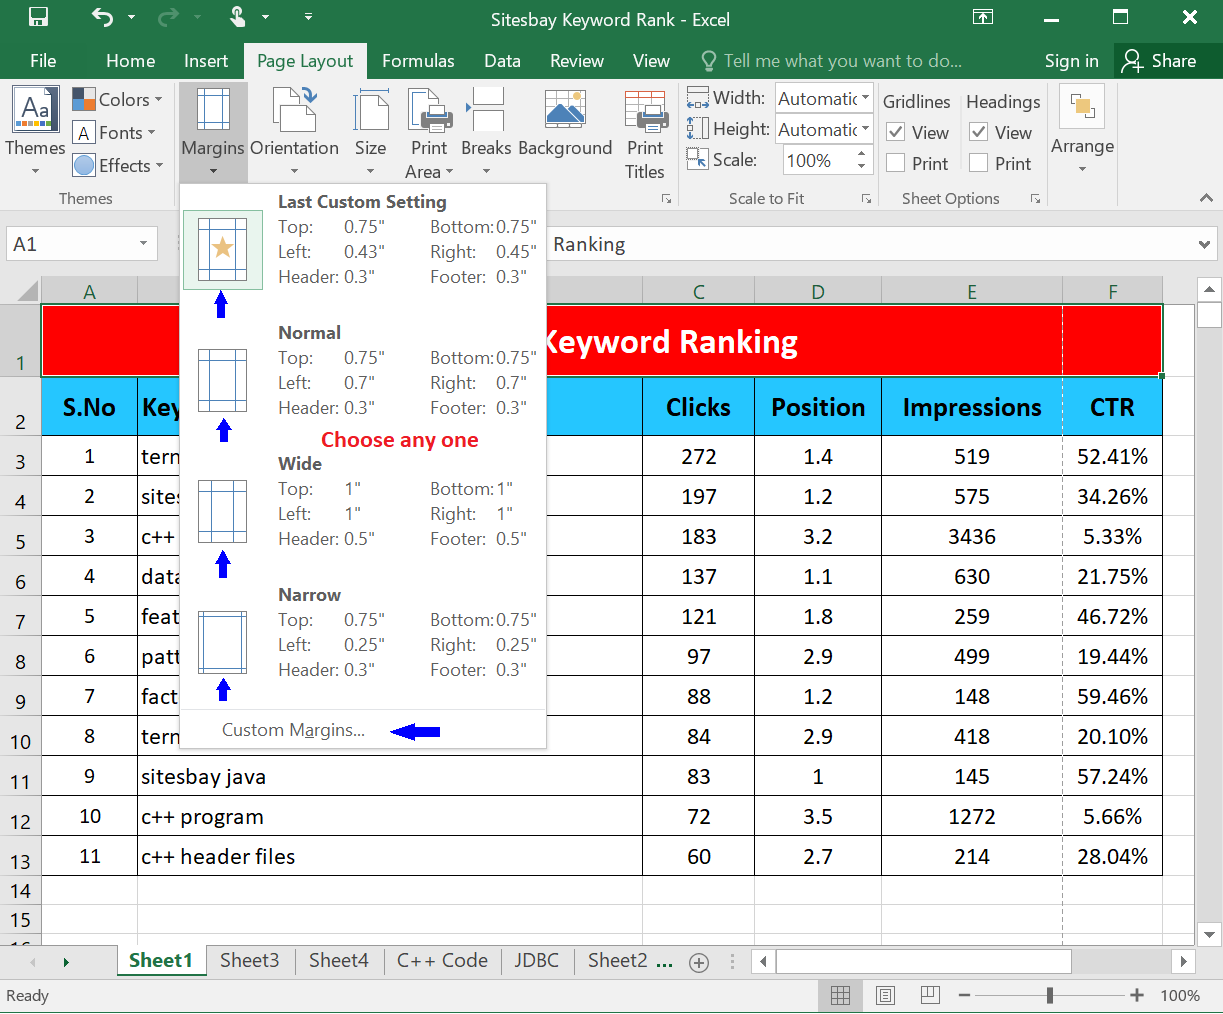Select all cells corner button

(x=21, y=290)
